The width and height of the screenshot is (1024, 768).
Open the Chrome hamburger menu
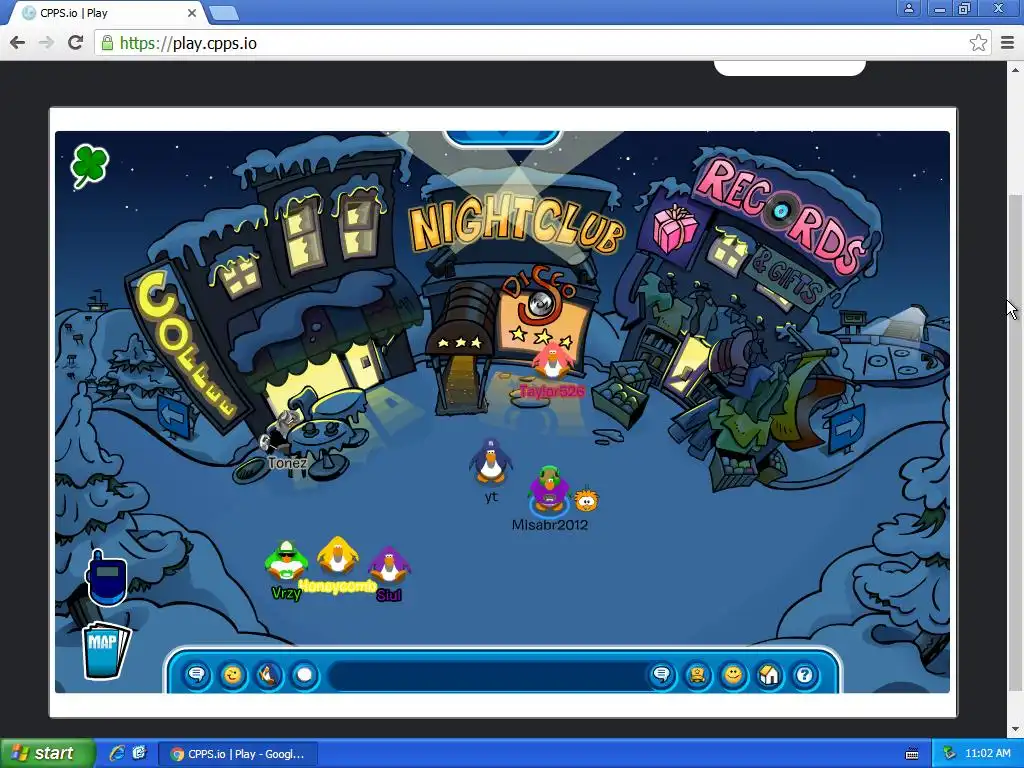click(1007, 43)
